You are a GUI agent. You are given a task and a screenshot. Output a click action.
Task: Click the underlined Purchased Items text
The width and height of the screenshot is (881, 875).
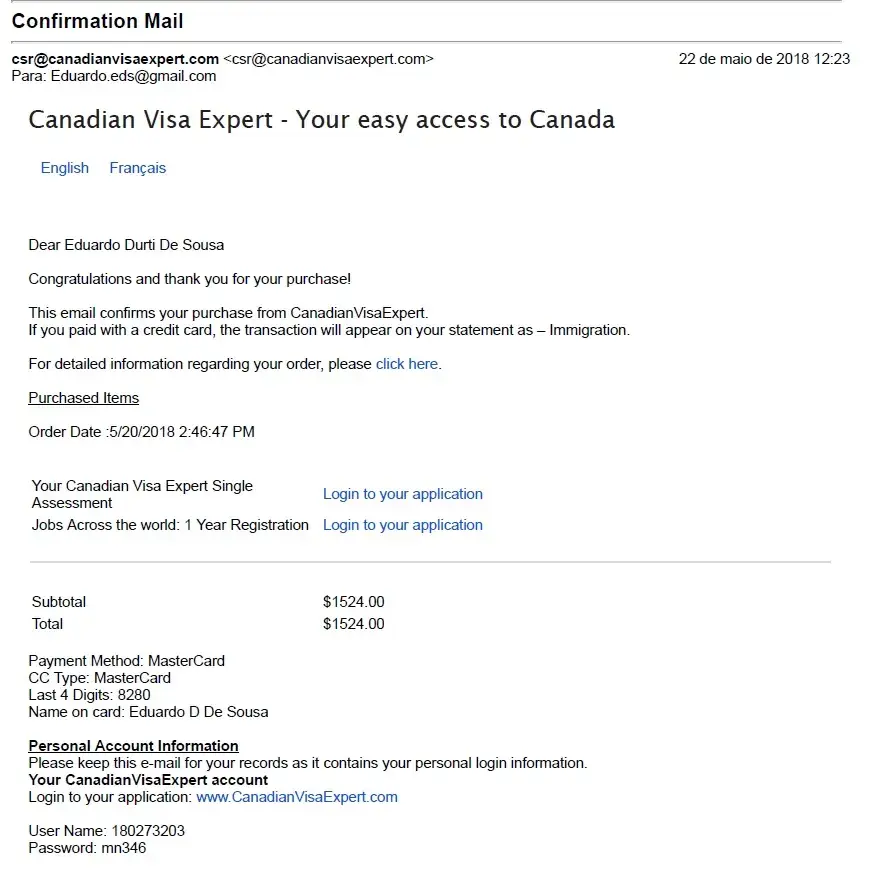coord(84,398)
